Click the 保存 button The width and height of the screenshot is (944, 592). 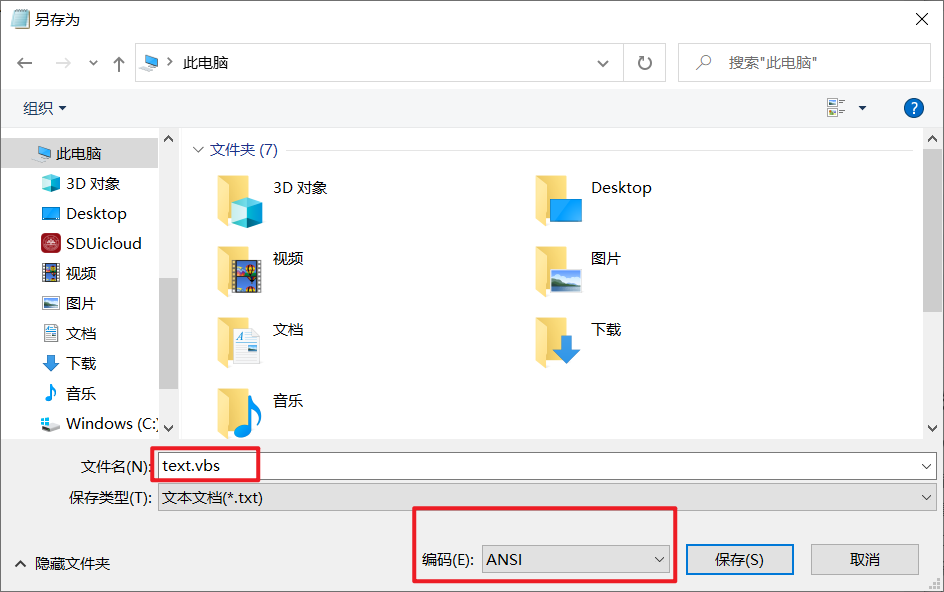pos(739,559)
